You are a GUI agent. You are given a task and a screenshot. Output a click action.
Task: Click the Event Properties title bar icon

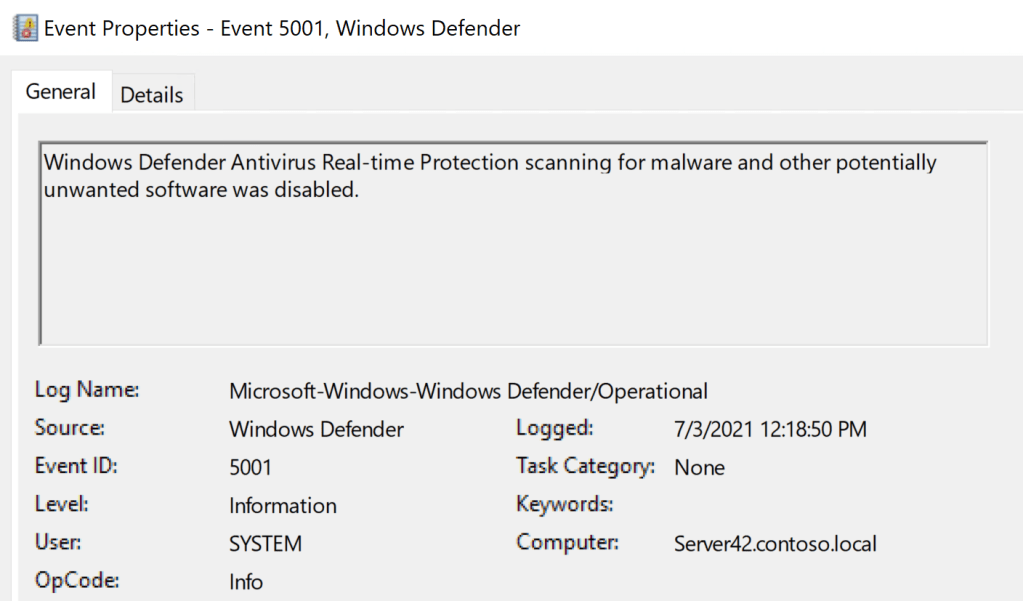26,29
